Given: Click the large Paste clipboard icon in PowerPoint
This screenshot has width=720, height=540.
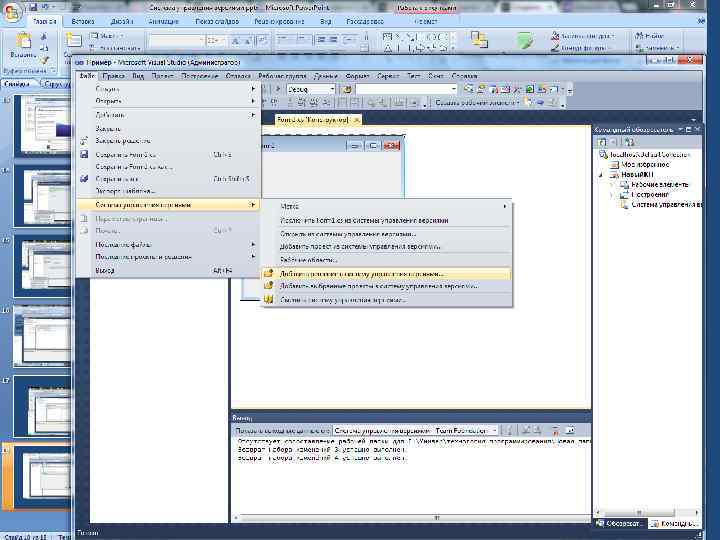Looking at the screenshot, I should point(23,41).
